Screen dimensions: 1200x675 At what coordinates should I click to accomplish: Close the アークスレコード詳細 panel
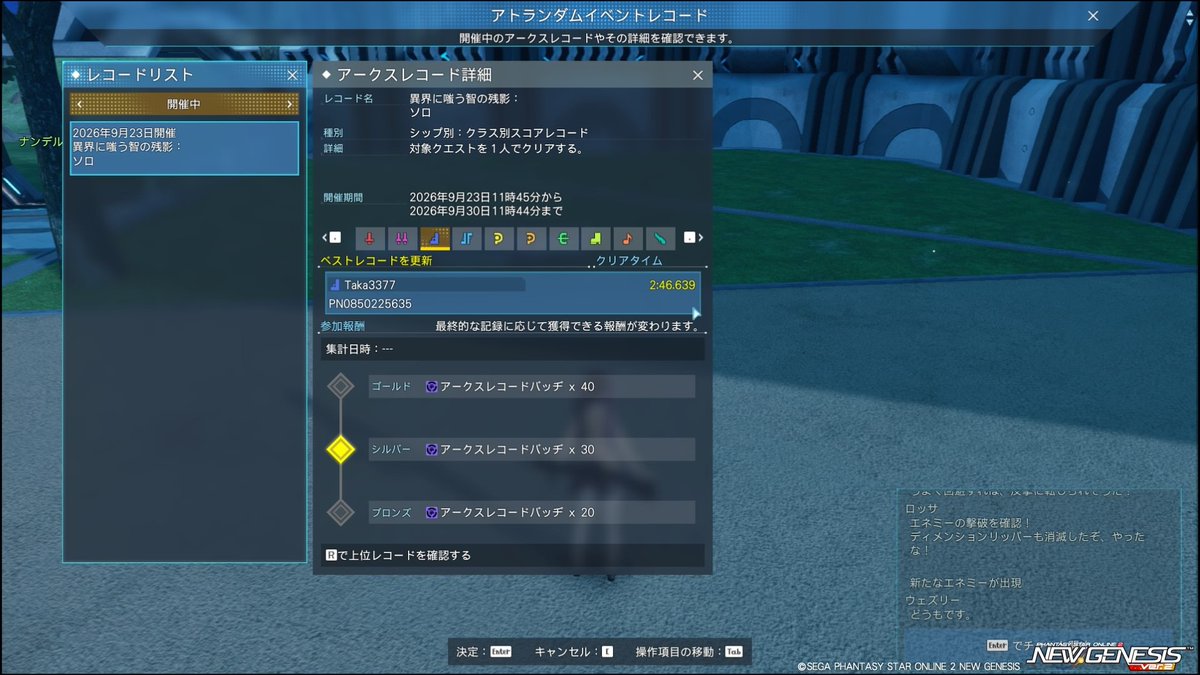[698, 75]
